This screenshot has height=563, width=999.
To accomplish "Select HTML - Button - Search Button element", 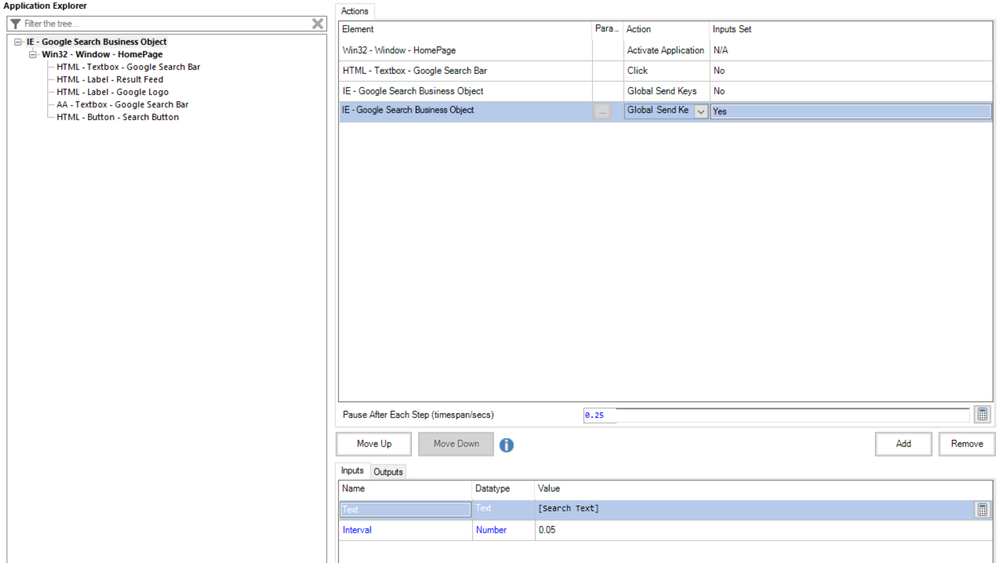I will (x=117, y=117).
